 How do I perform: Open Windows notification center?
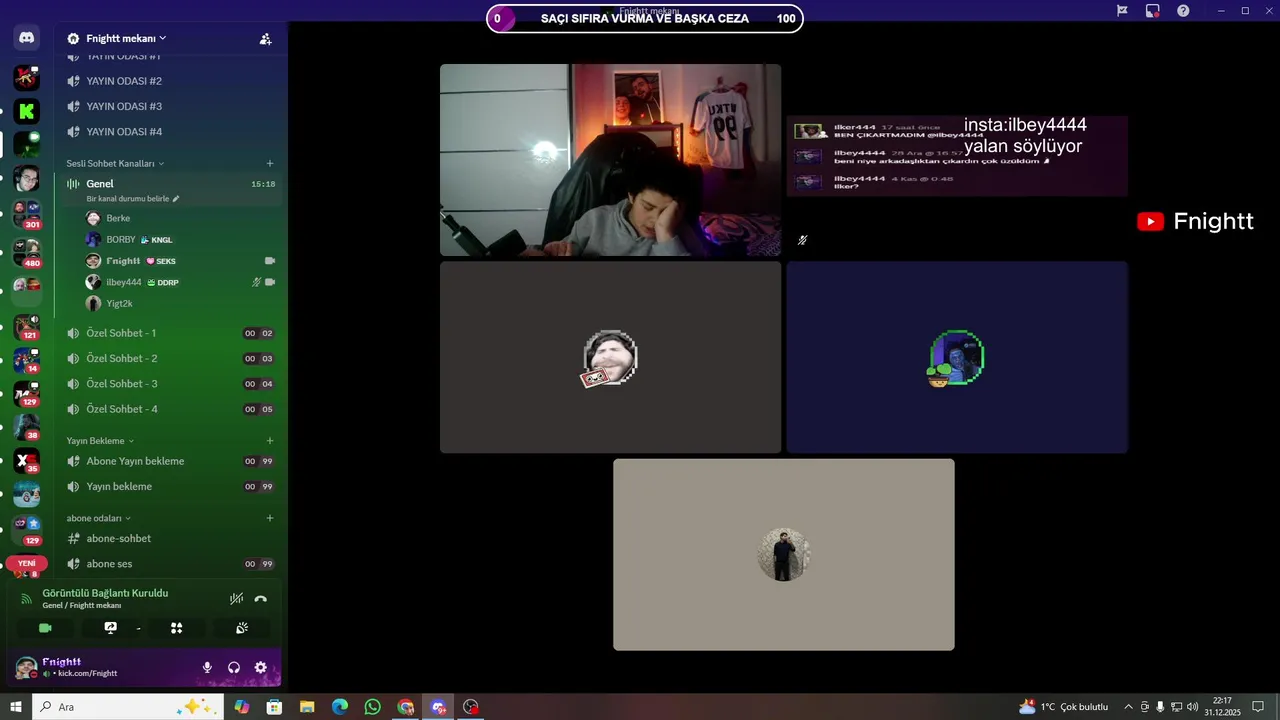click(x=1259, y=707)
